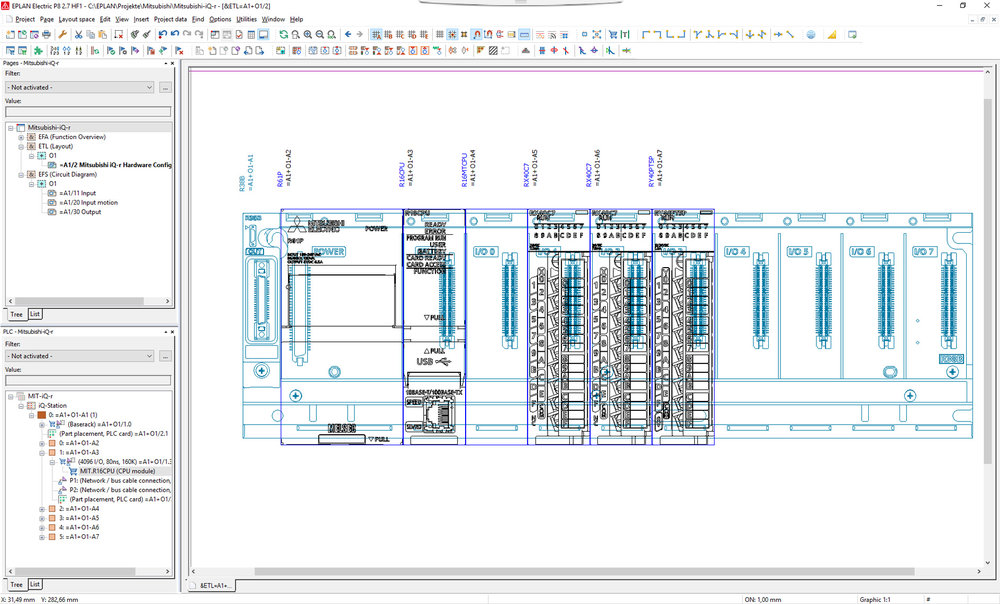Select the lower-left corner connection symbol icon
The width and height of the screenshot is (1000, 604).
669,35
